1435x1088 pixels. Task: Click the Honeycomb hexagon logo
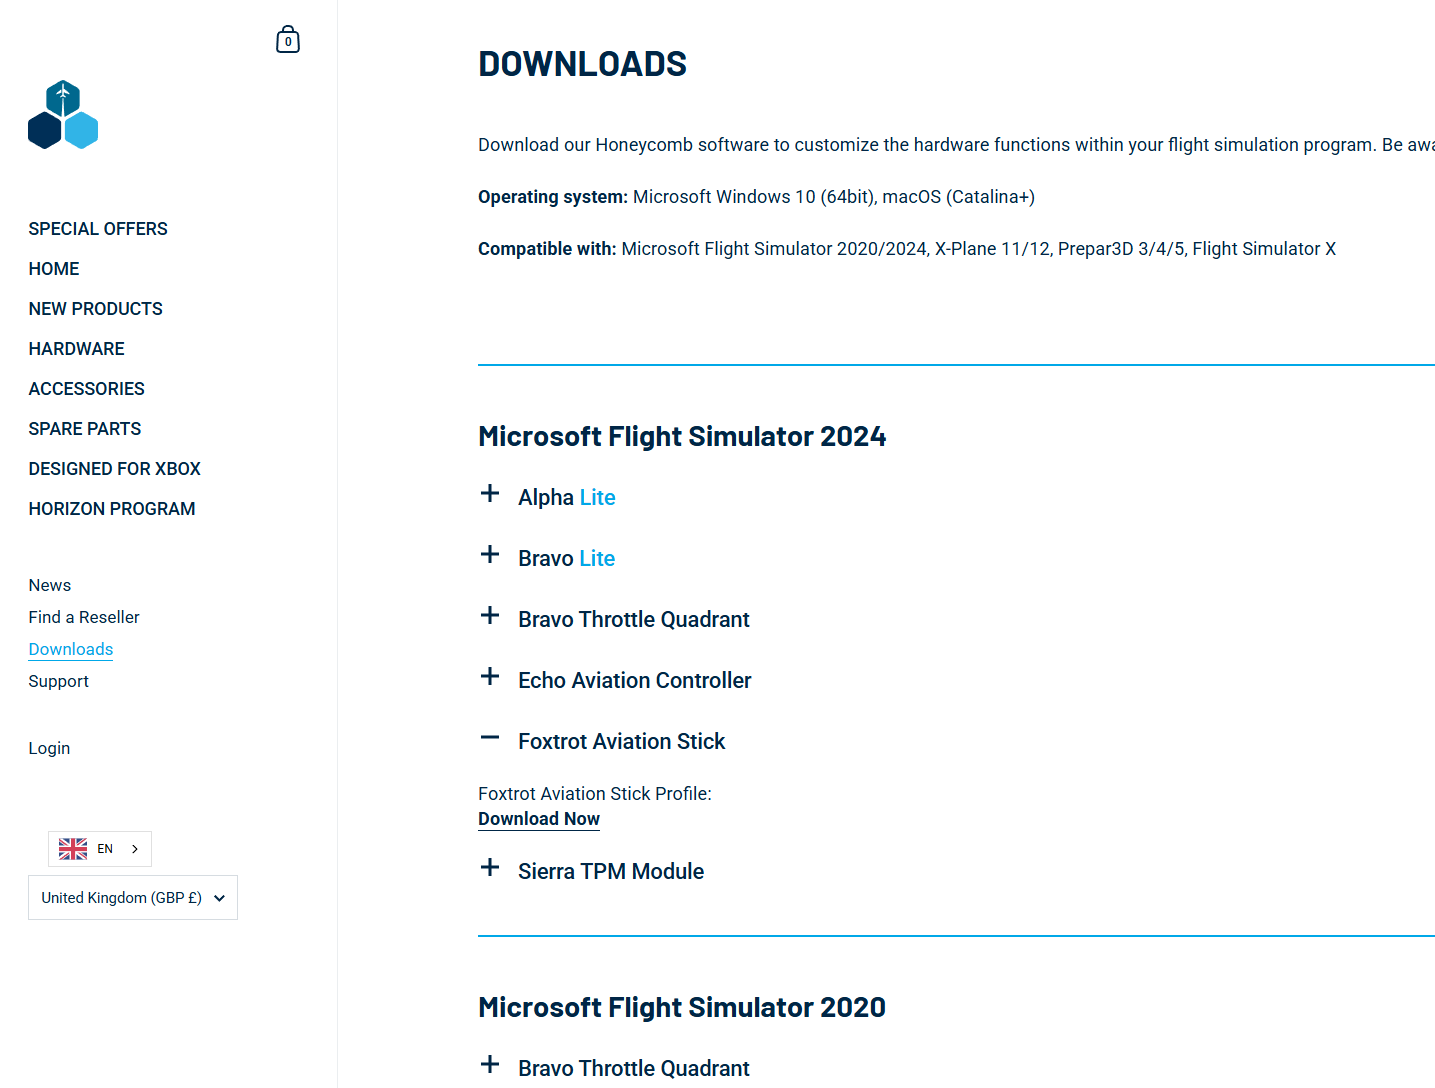63,115
